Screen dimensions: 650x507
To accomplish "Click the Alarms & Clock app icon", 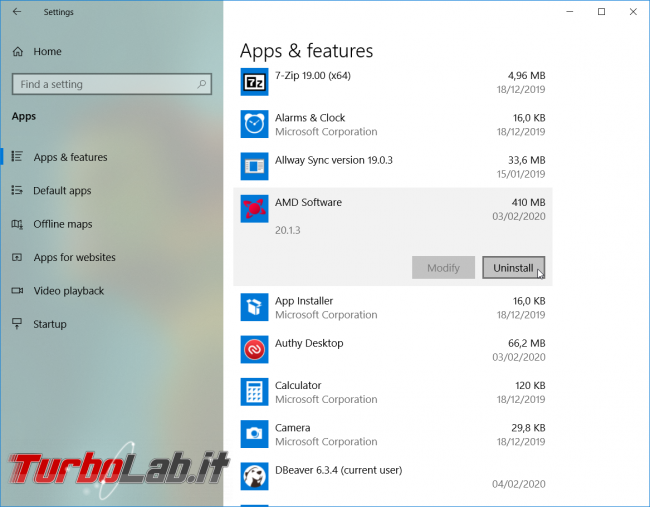I will [254, 124].
